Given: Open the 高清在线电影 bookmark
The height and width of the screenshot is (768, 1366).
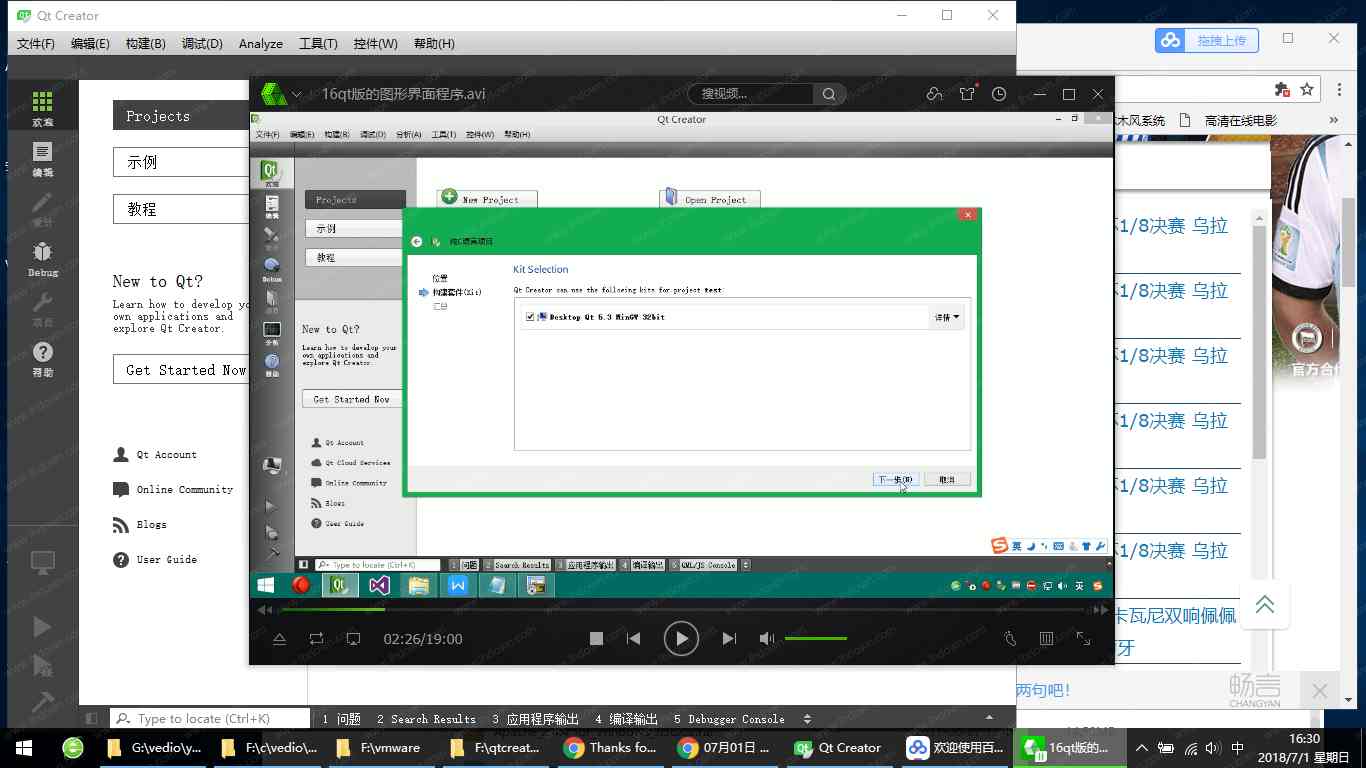Looking at the screenshot, I should 1231,120.
